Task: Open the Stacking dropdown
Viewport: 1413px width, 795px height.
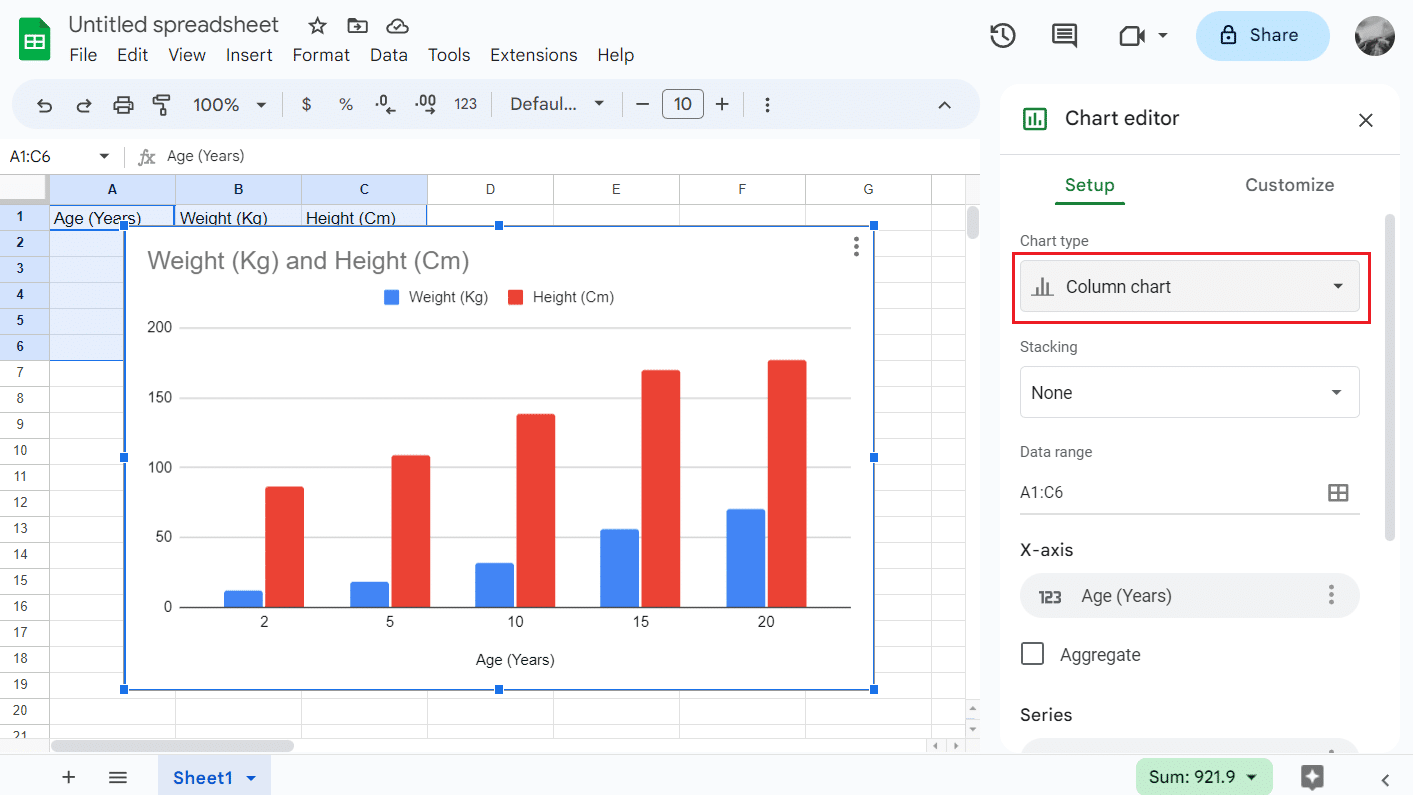Action: [x=1189, y=392]
